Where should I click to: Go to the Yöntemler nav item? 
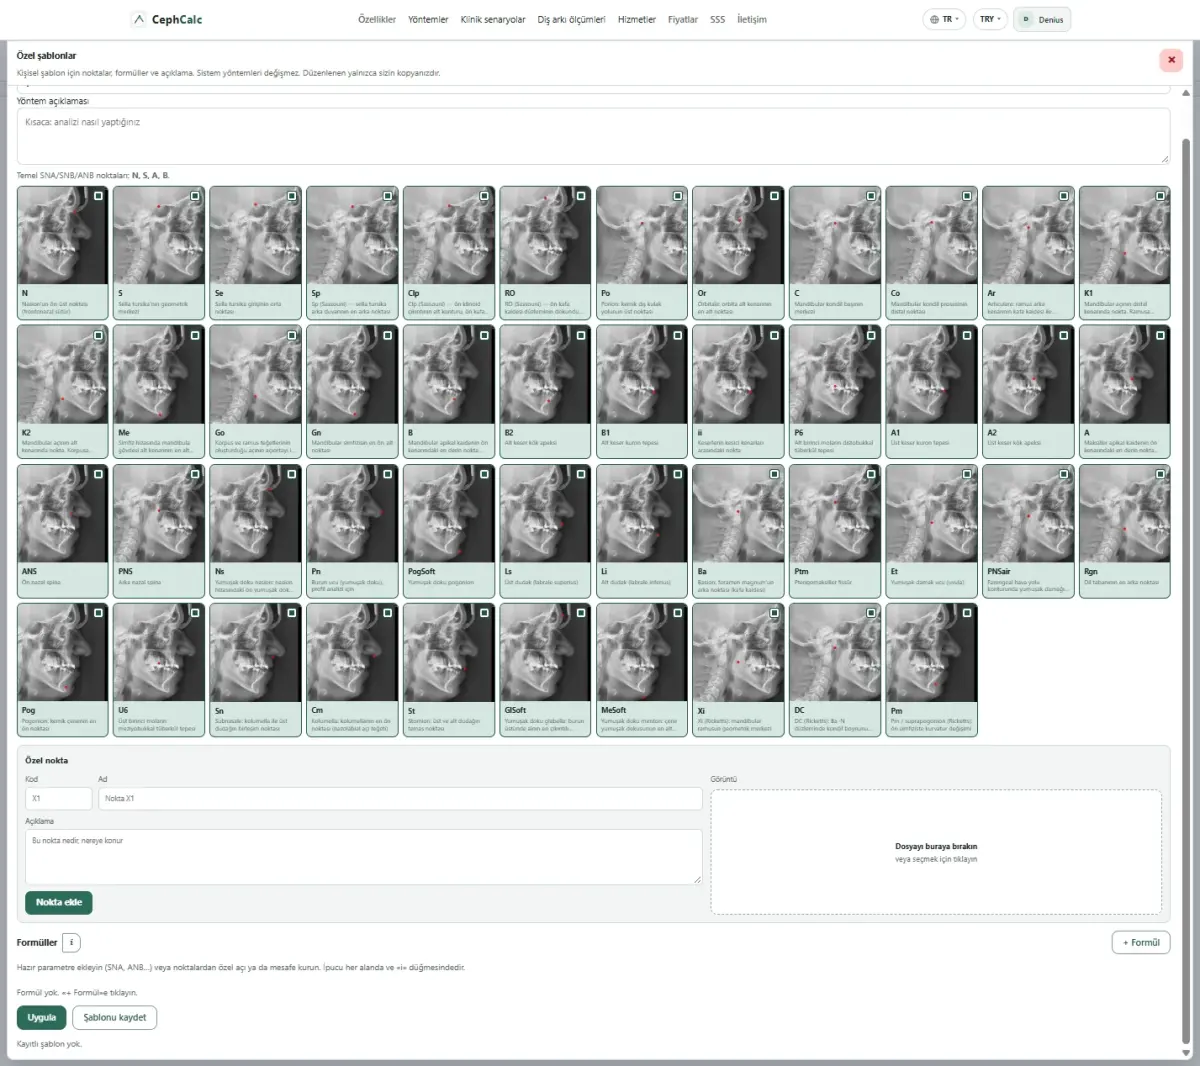pos(428,19)
